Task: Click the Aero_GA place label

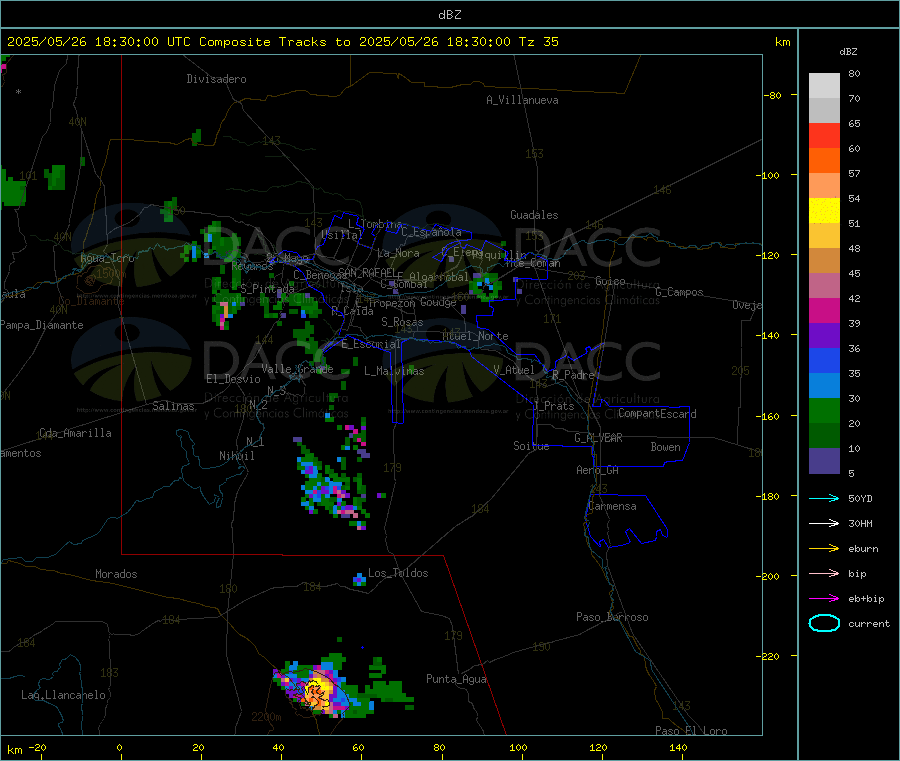Action: (x=598, y=470)
